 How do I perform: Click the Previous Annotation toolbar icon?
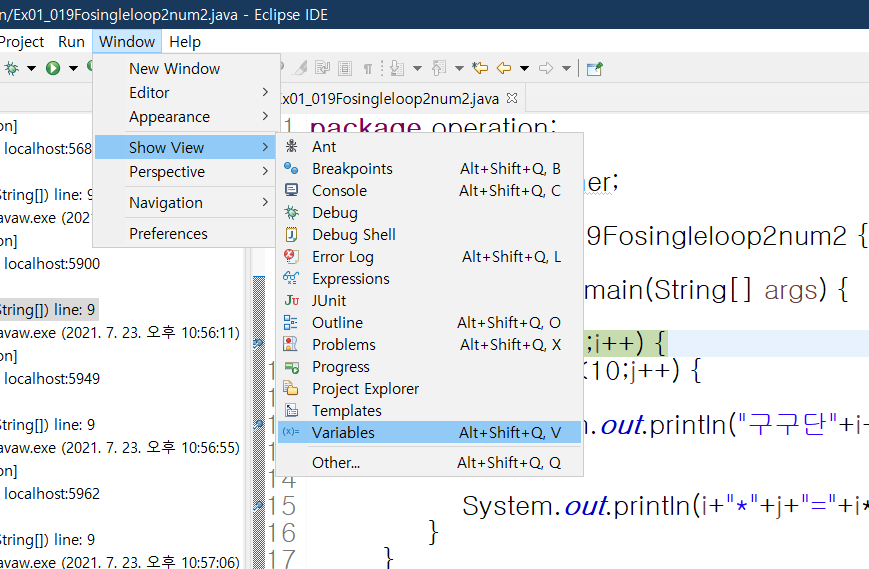tap(439, 69)
